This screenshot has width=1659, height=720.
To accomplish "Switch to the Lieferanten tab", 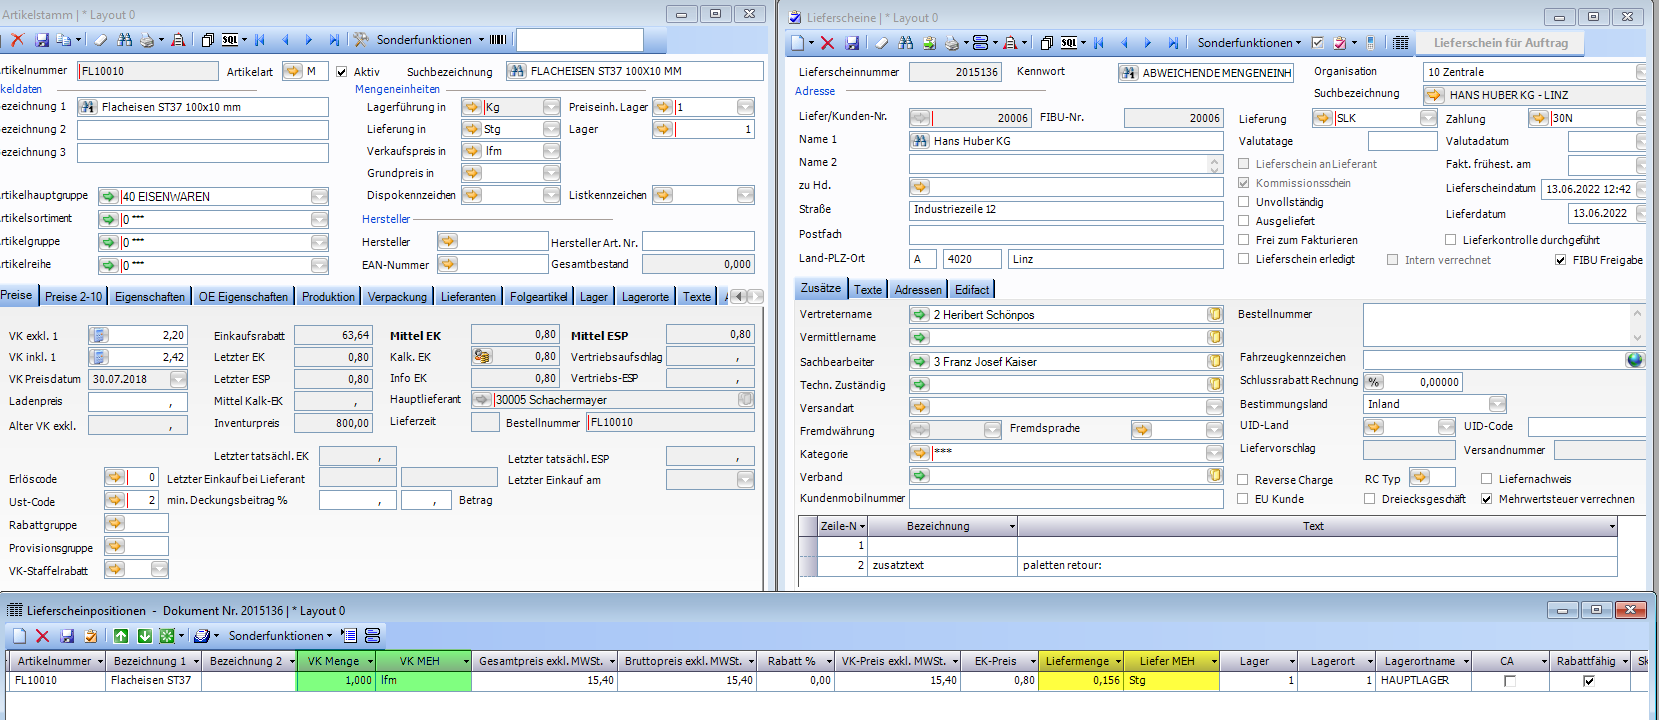I will pos(468,297).
